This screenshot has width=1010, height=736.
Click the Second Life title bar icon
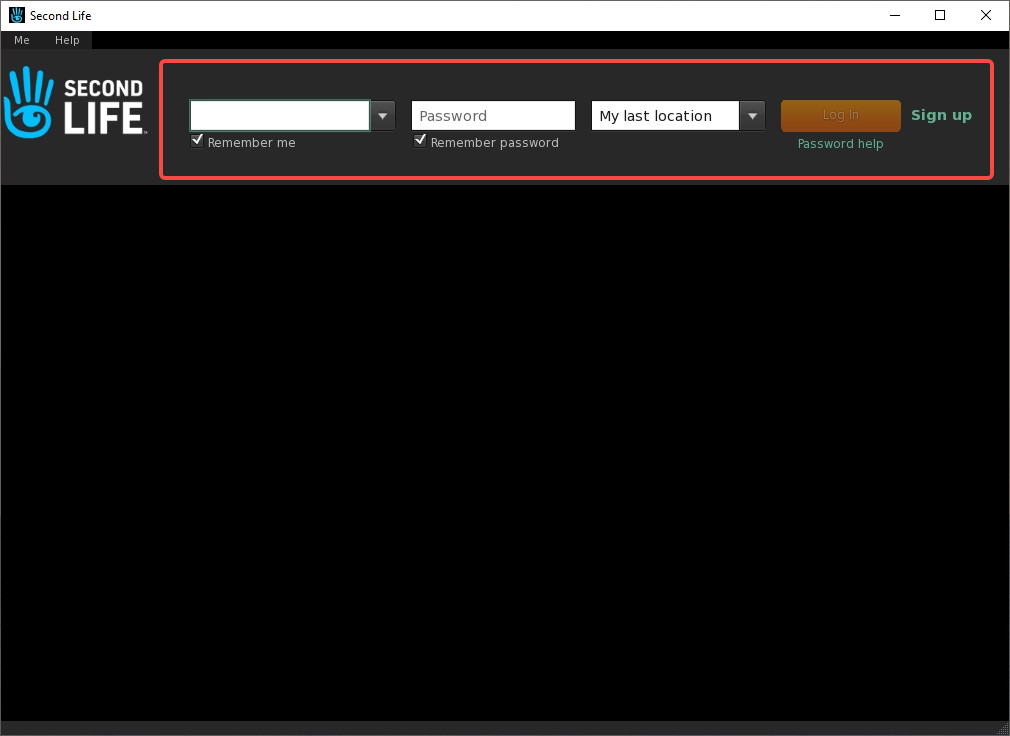pos(16,15)
